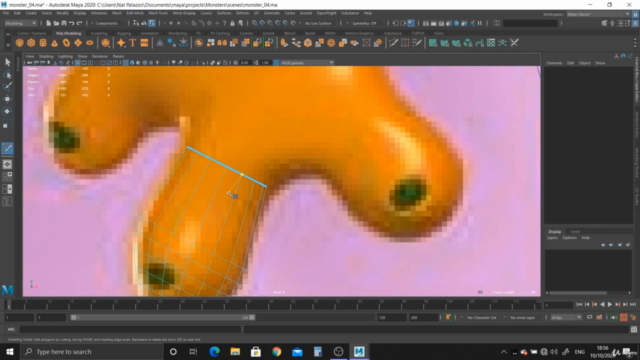Screen dimensions: 640x360
Task: Open the Modeling menu set dropdown
Action: point(20,23)
